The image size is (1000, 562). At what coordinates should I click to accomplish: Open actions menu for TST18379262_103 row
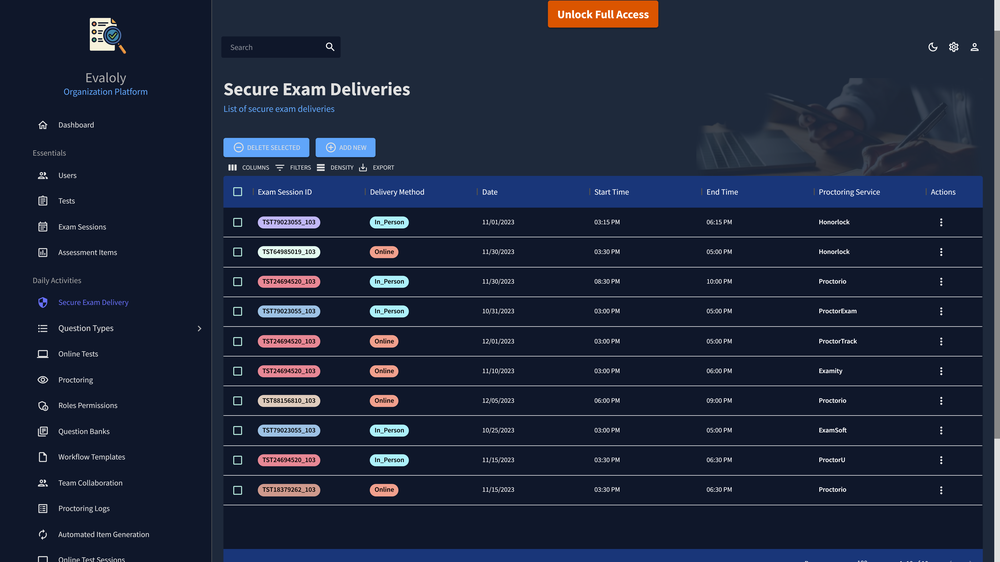(941, 491)
